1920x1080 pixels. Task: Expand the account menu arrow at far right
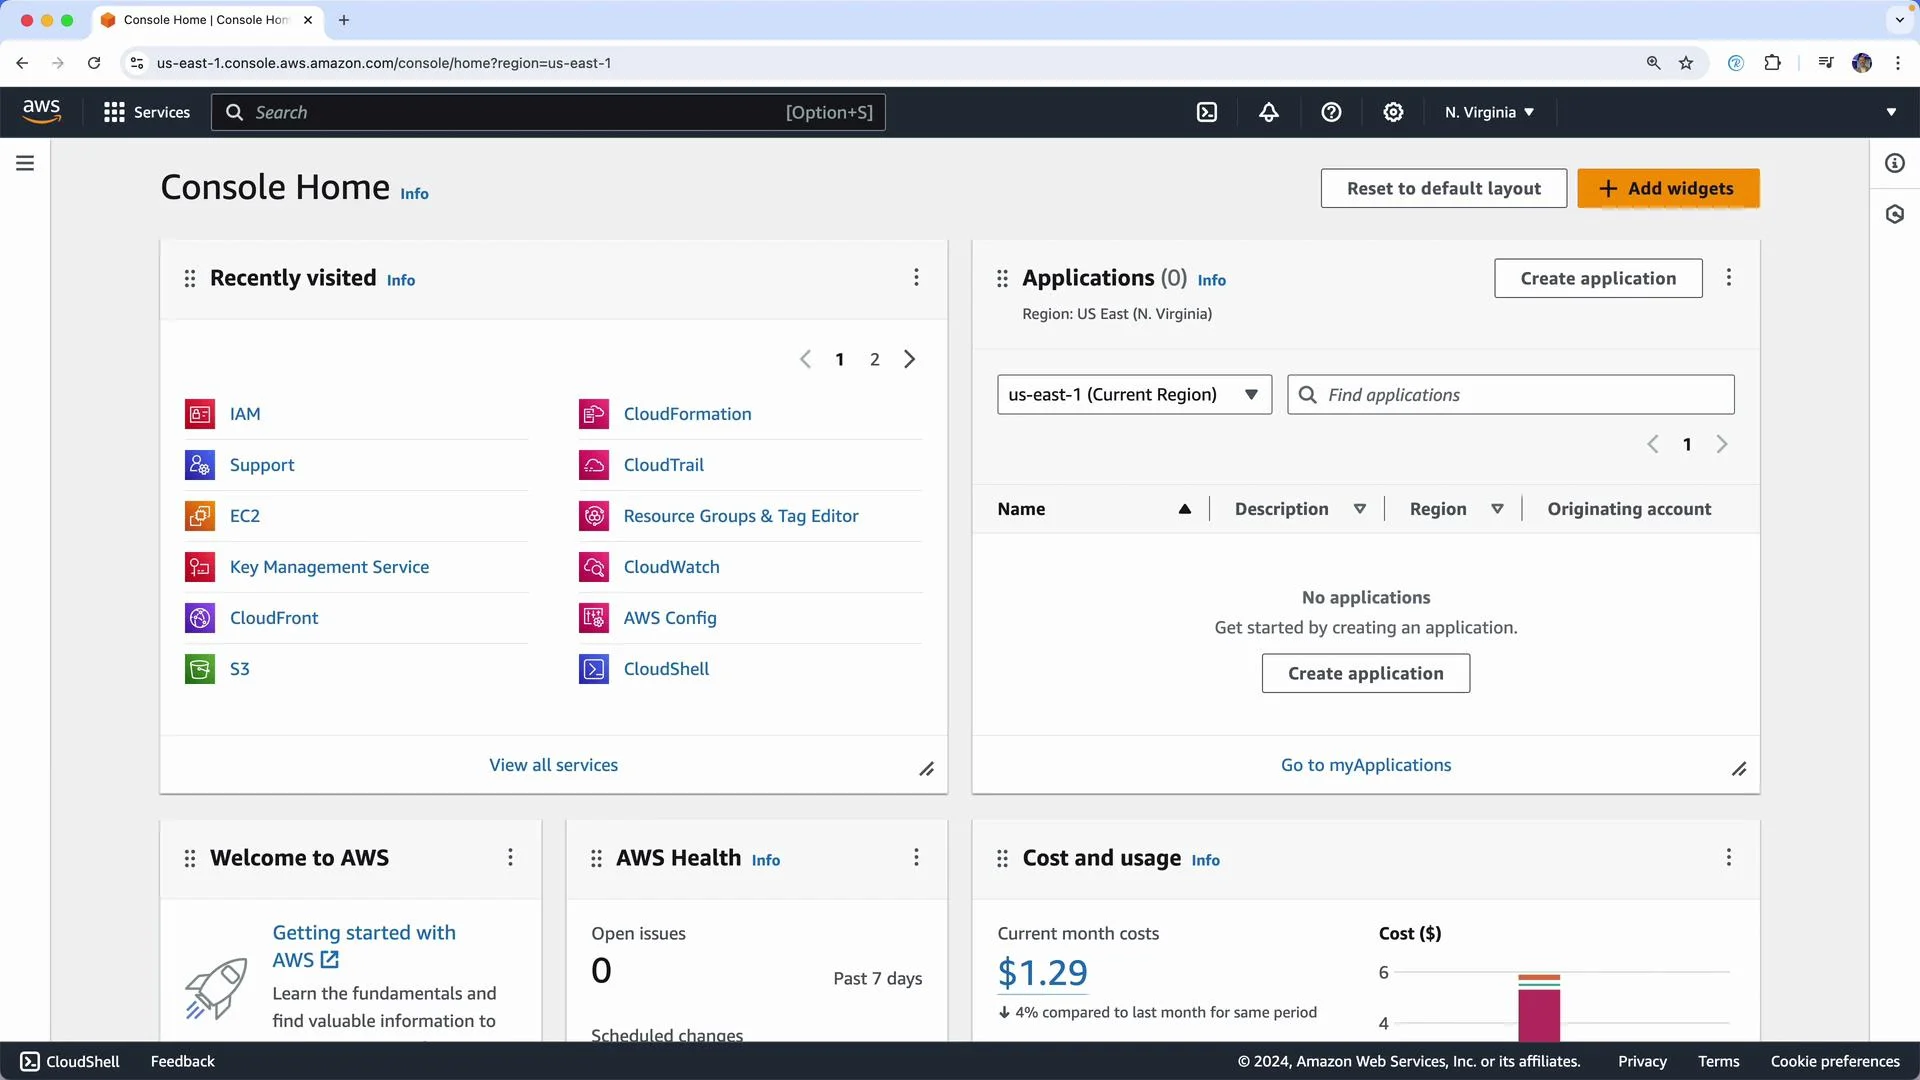[x=1891, y=112]
